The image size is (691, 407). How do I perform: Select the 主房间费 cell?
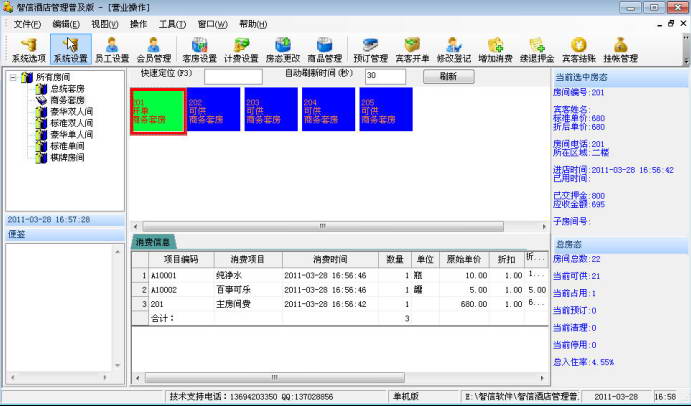(x=248, y=304)
